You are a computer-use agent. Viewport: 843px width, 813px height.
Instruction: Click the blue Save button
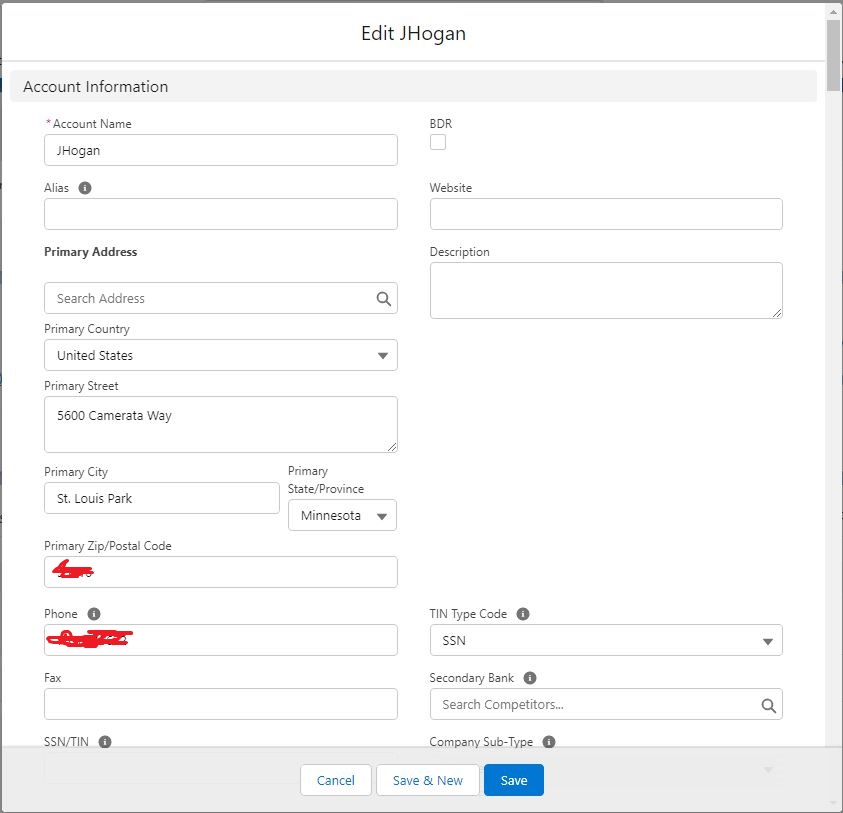point(513,780)
